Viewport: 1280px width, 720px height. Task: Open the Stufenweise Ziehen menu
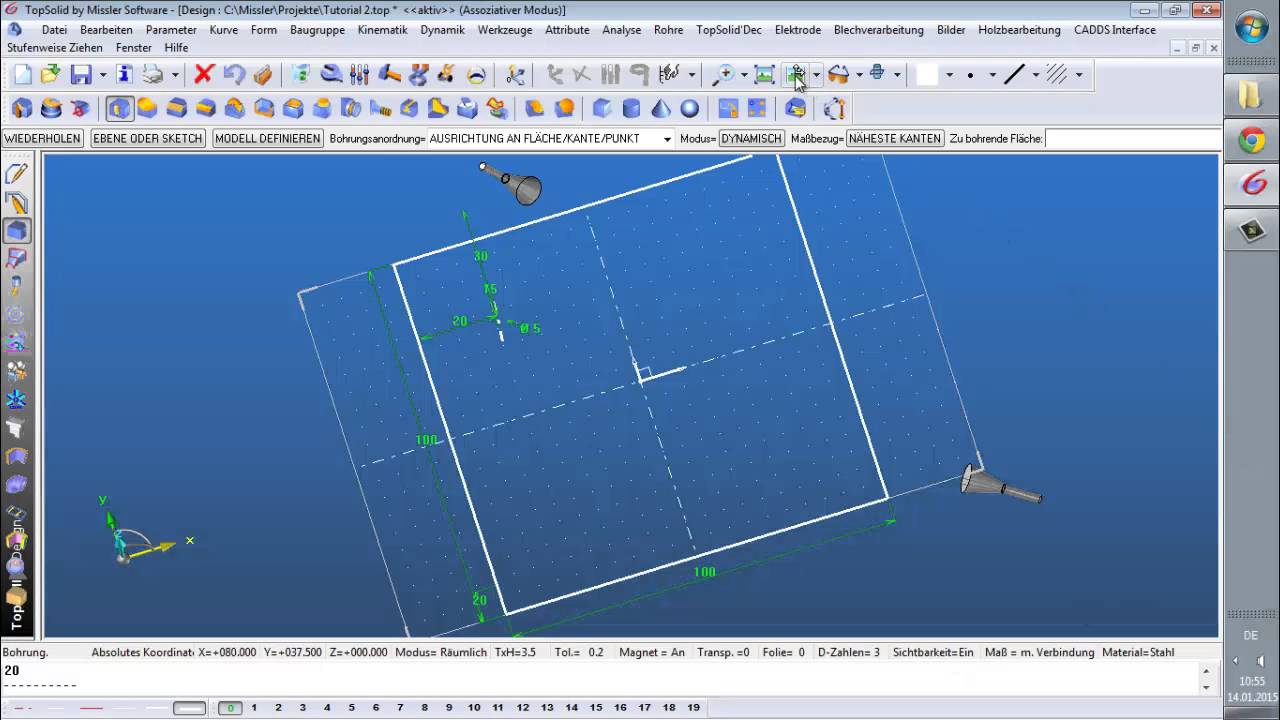[x=55, y=48]
